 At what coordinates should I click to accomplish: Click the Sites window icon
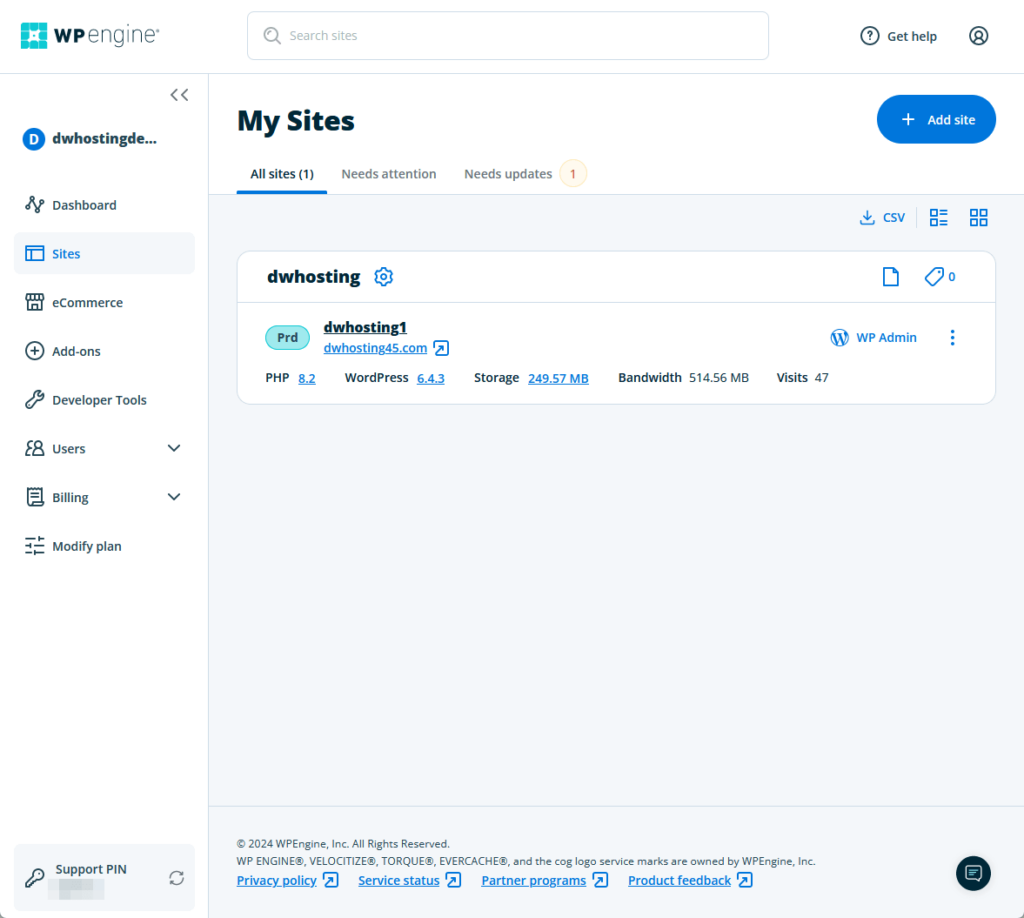35,253
